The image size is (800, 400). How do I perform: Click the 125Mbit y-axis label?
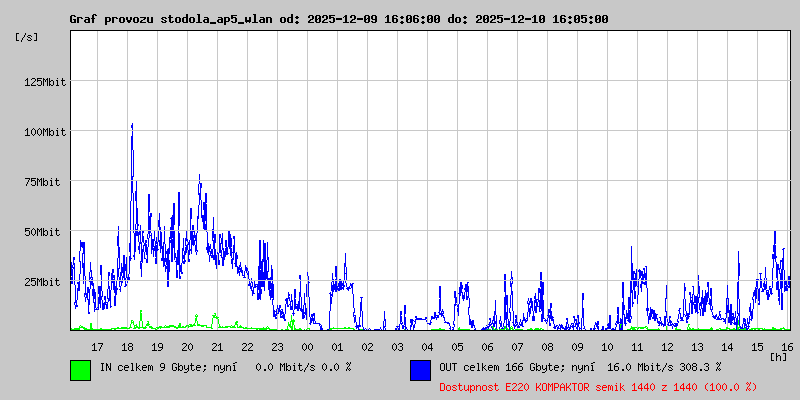click(44, 82)
